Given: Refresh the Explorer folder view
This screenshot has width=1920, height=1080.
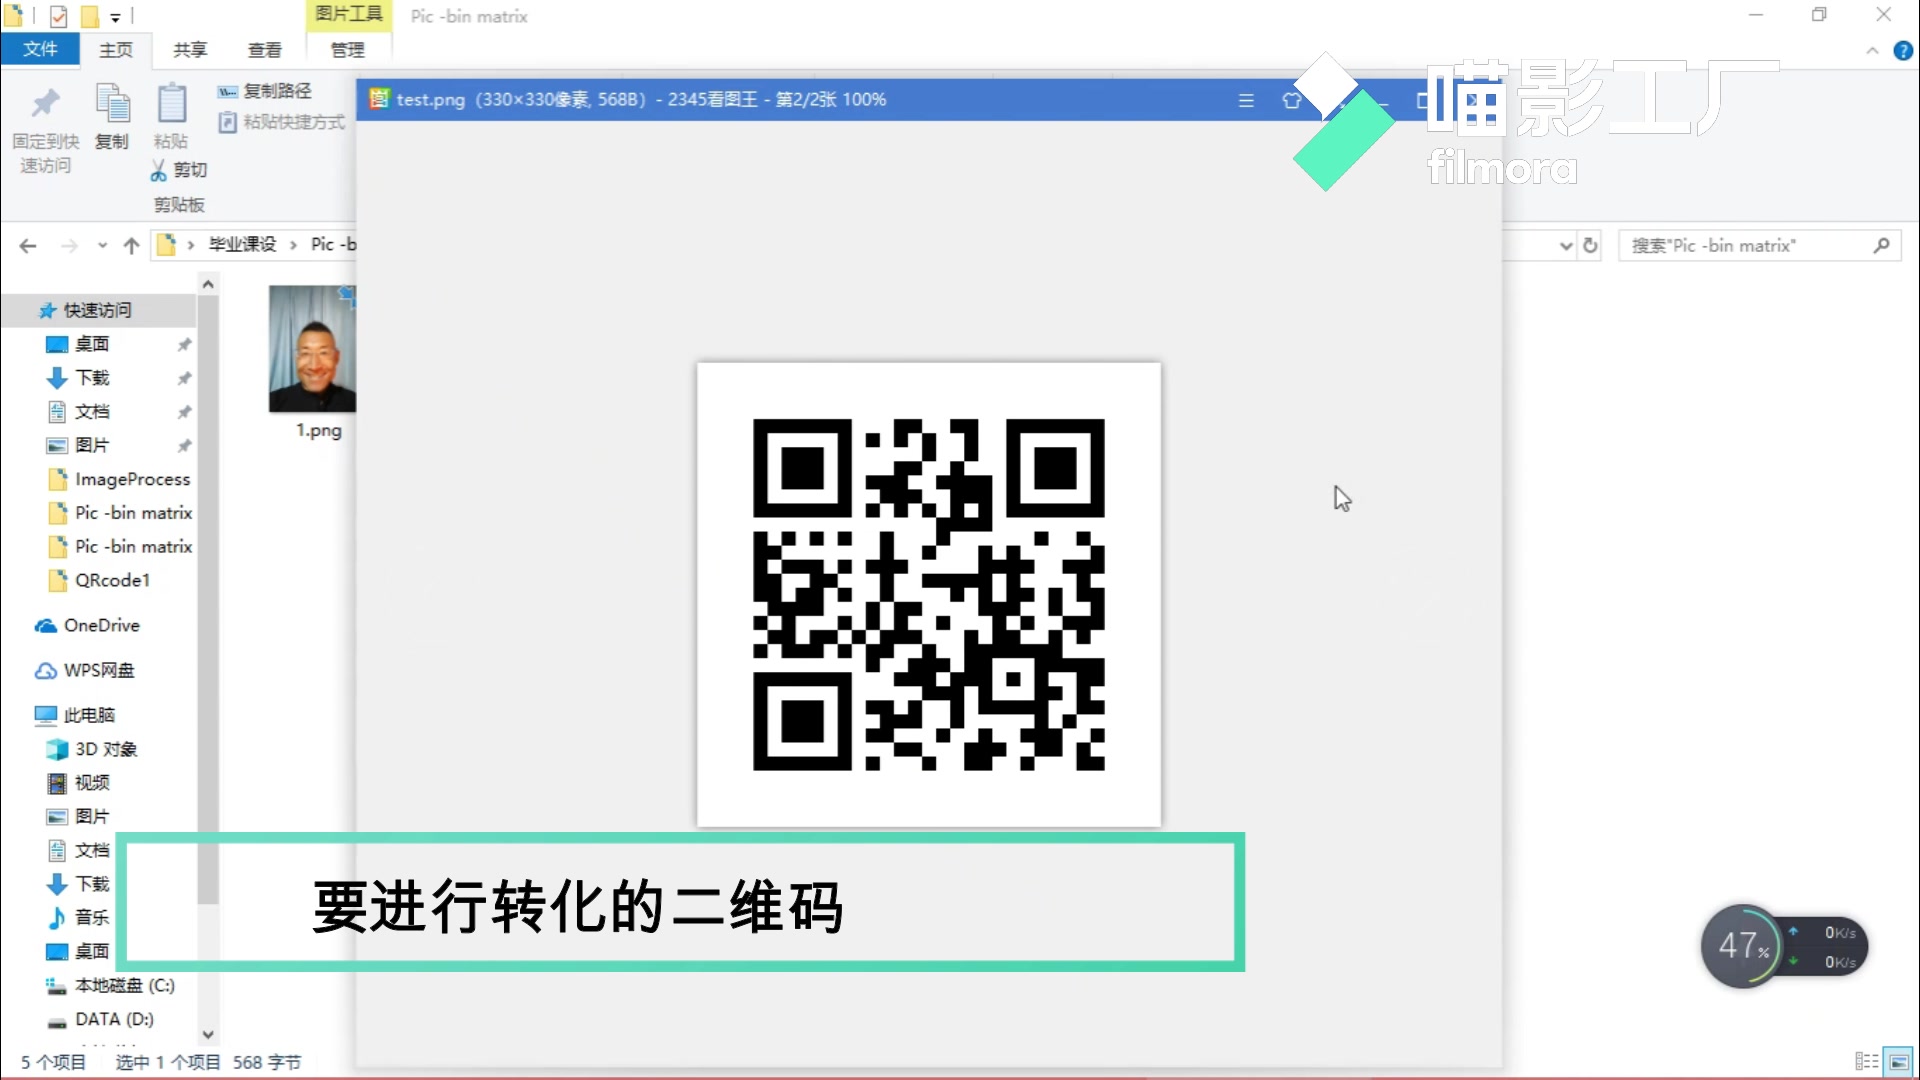Looking at the screenshot, I should pos(1590,245).
